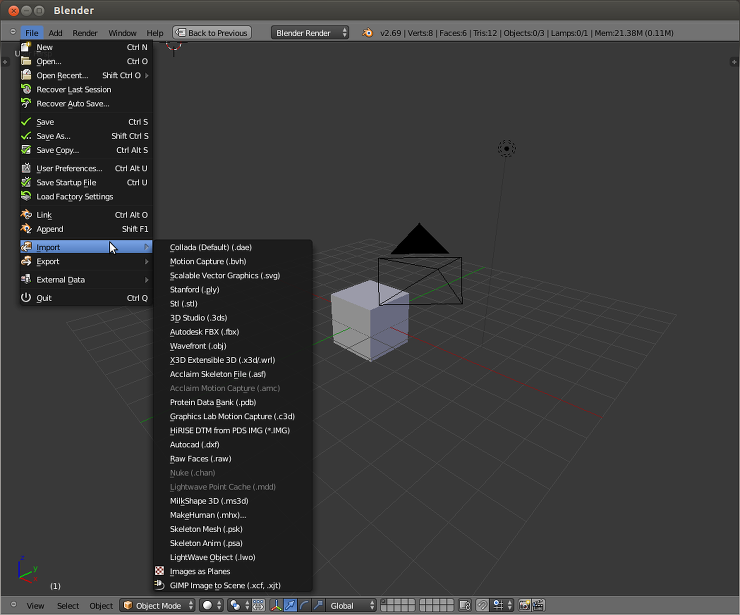Import Stanford (.ply) file
740x615 pixels.
[233, 289]
